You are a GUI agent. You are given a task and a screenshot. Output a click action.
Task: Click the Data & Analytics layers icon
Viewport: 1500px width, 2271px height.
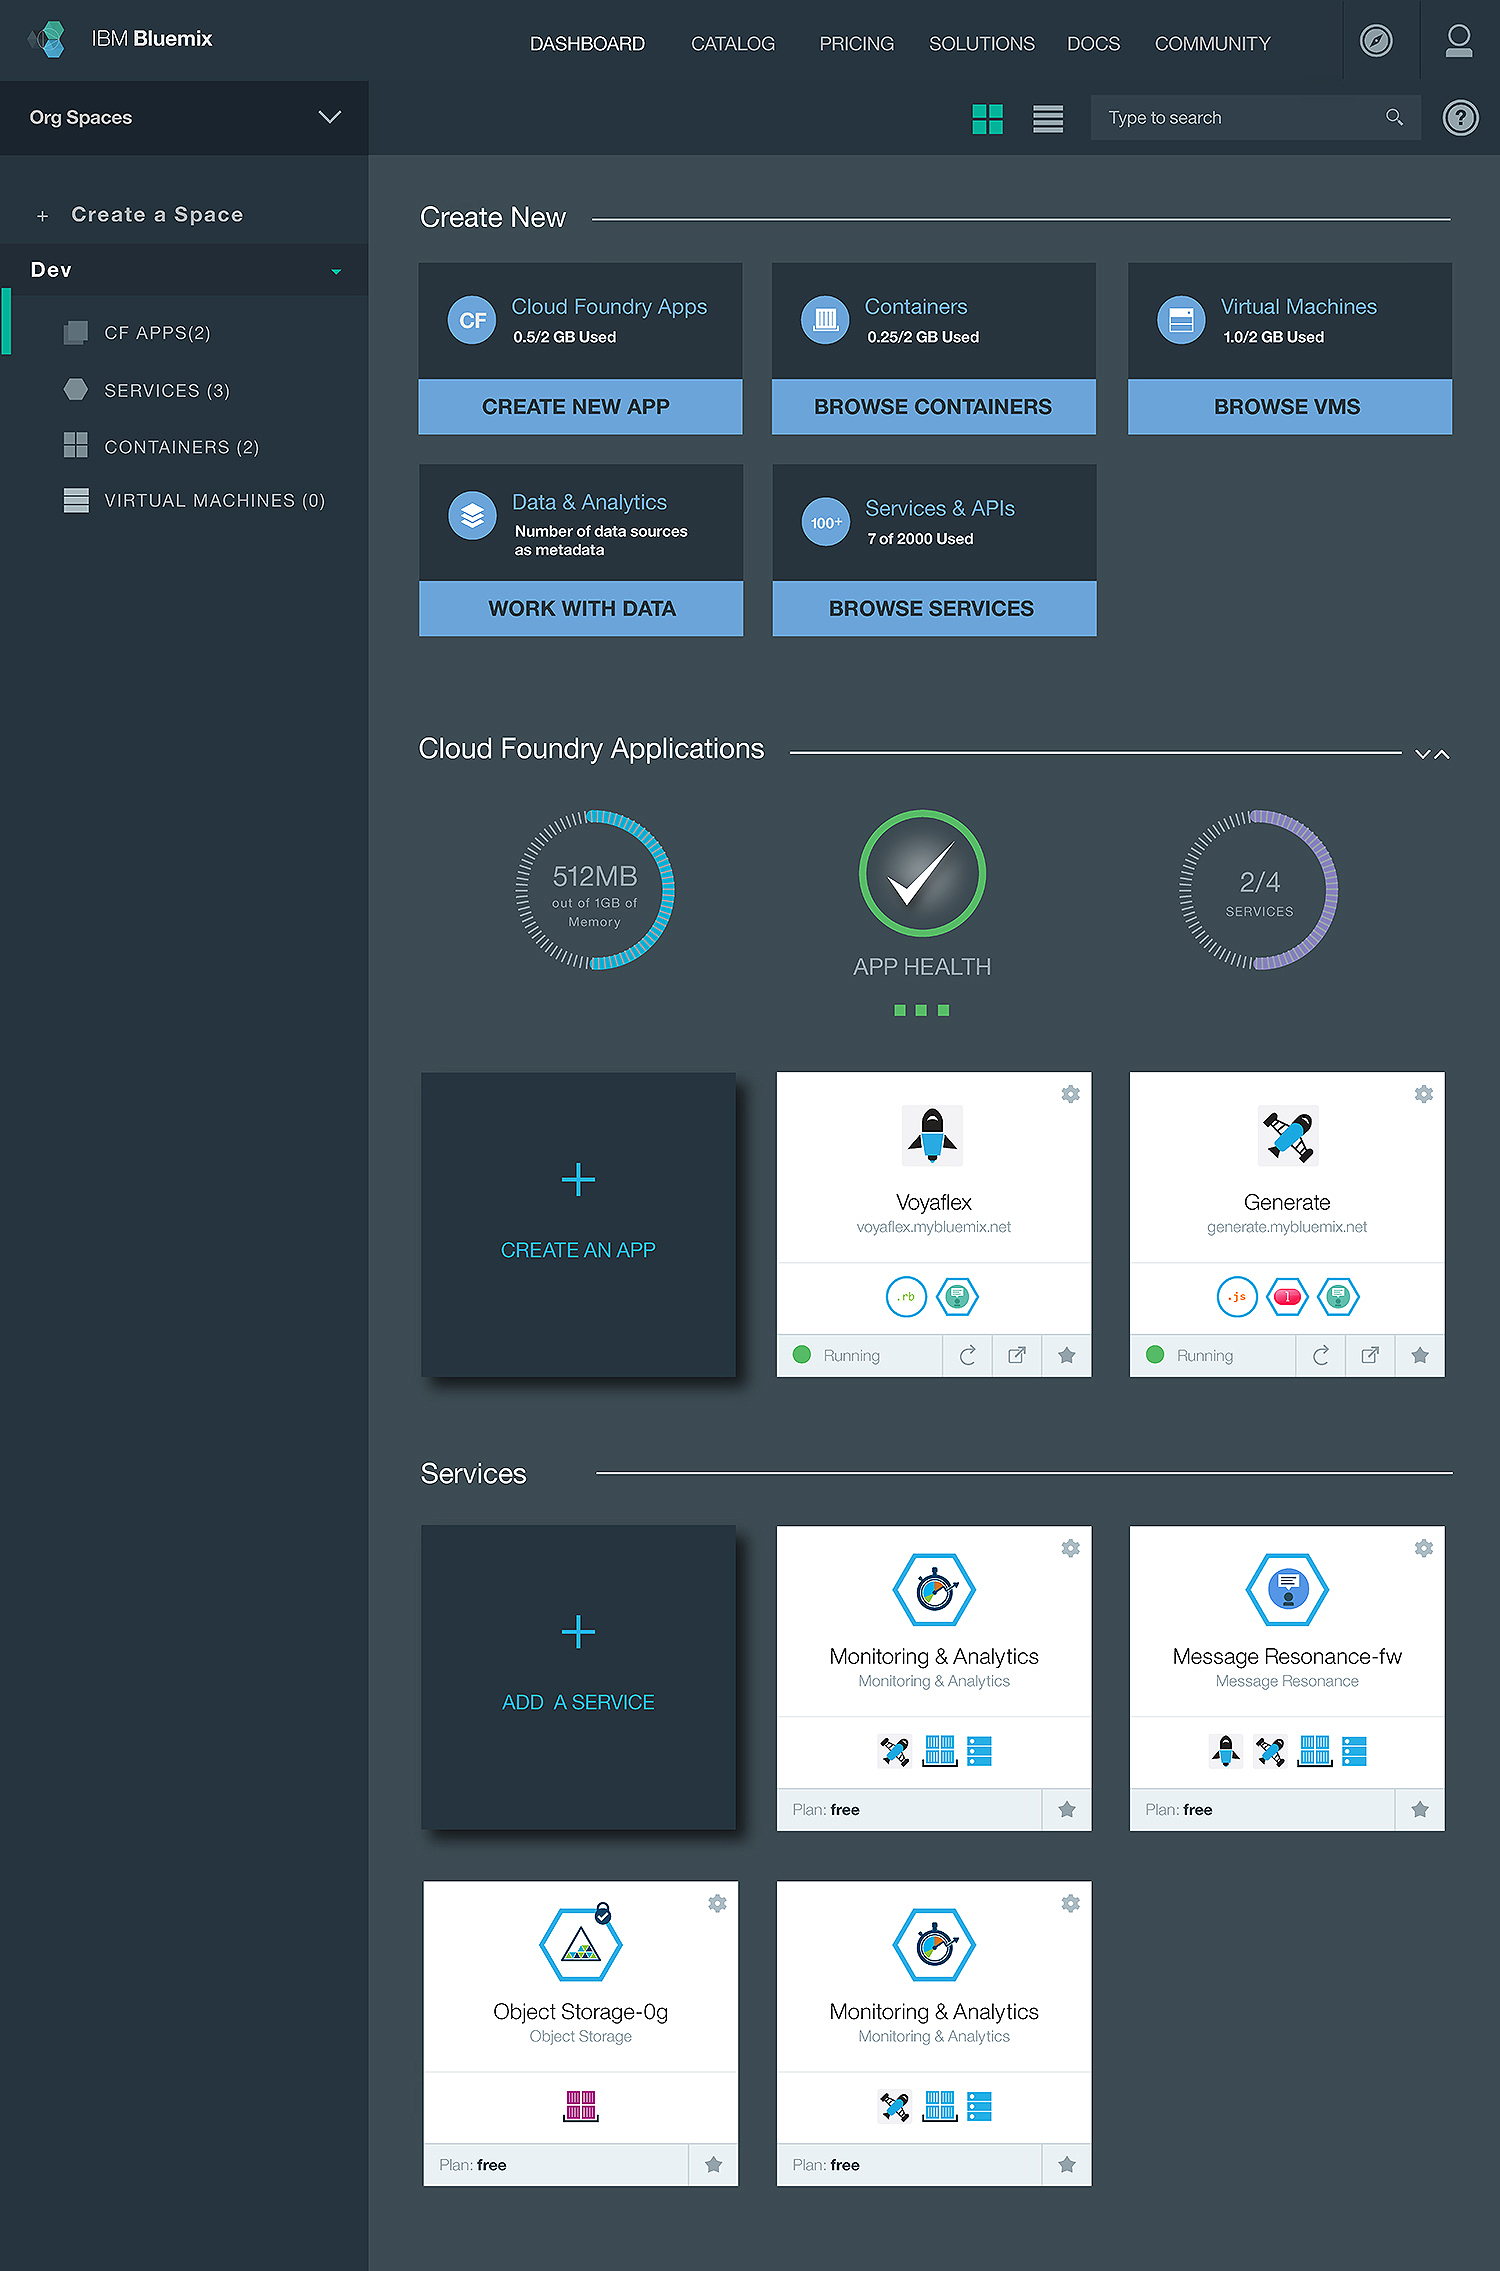tap(472, 516)
